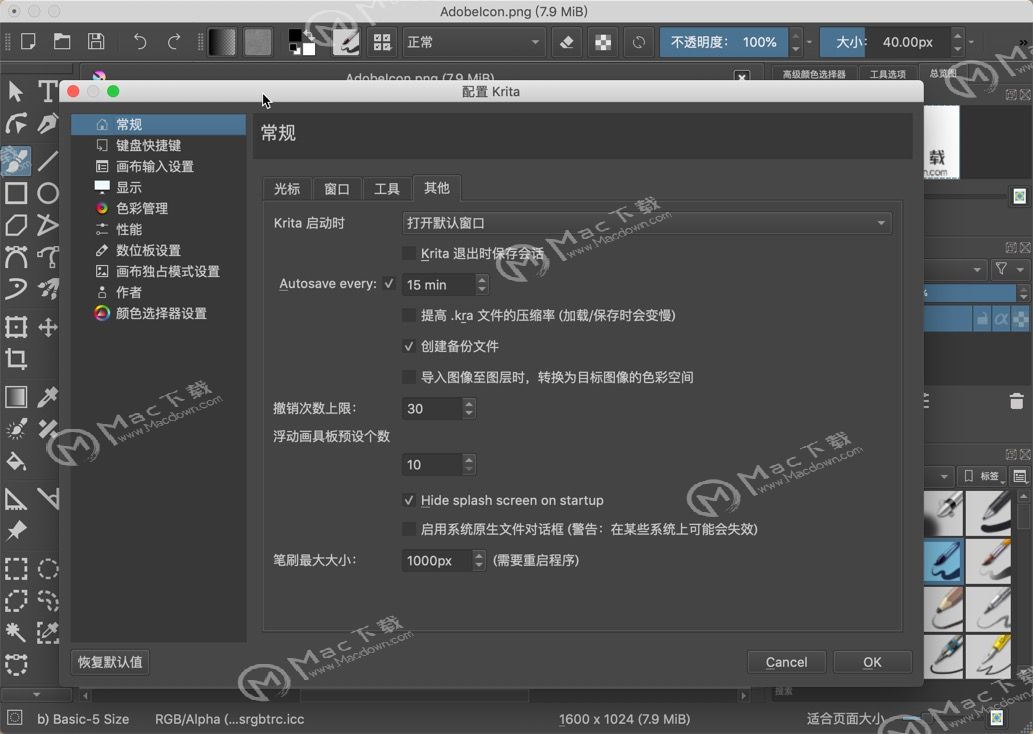Adjust maximum brush size stepper
The width and height of the screenshot is (1033, 734).
point(479,561)
